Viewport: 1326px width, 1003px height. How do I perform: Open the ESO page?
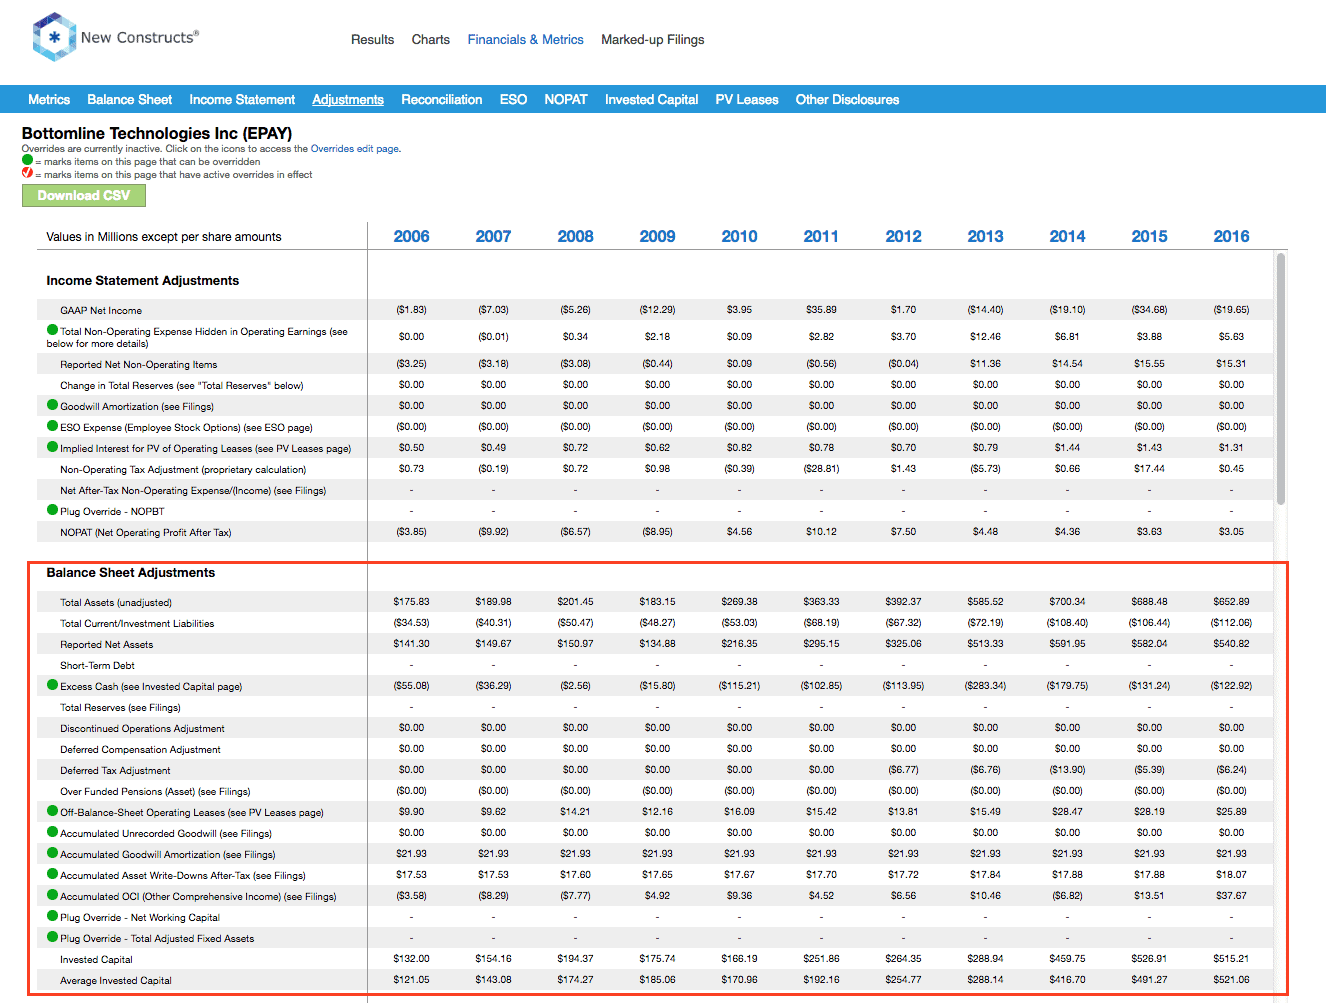[513, 100]
